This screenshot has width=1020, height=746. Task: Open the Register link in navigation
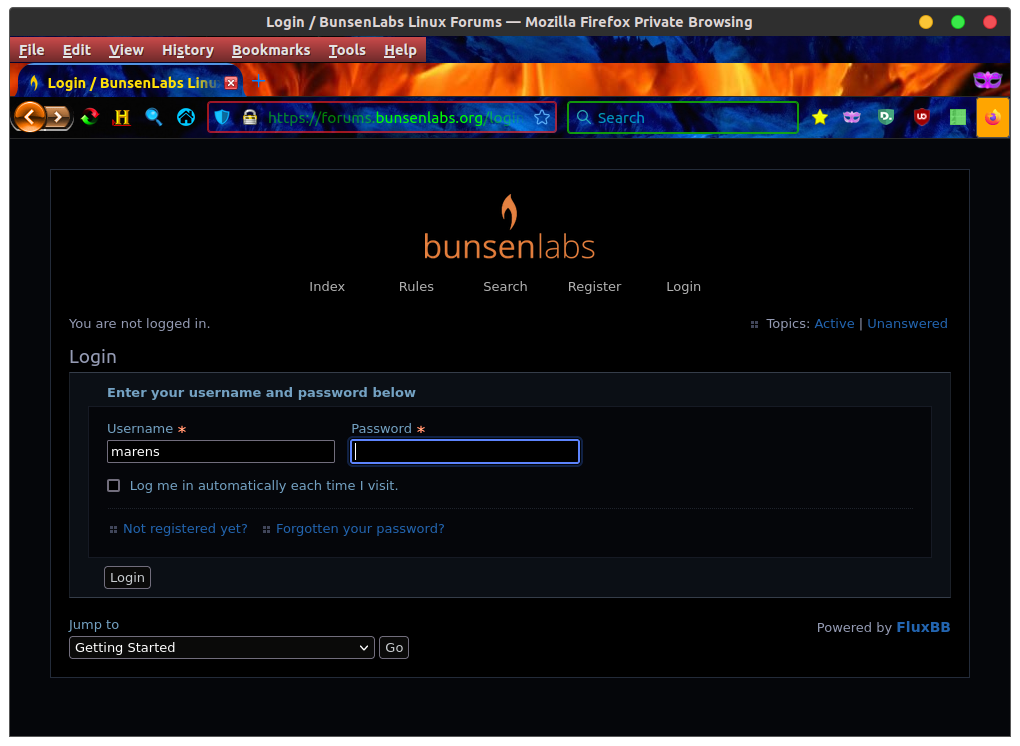595,287
